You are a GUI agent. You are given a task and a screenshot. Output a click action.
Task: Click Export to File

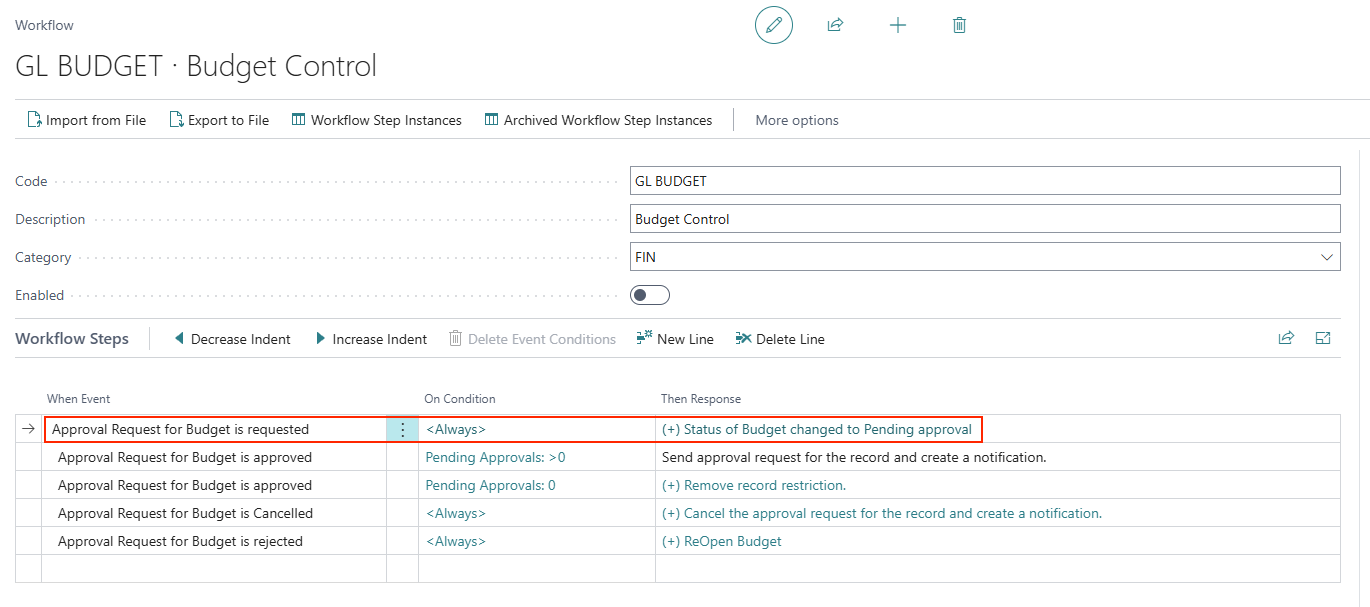pos(218,120)
